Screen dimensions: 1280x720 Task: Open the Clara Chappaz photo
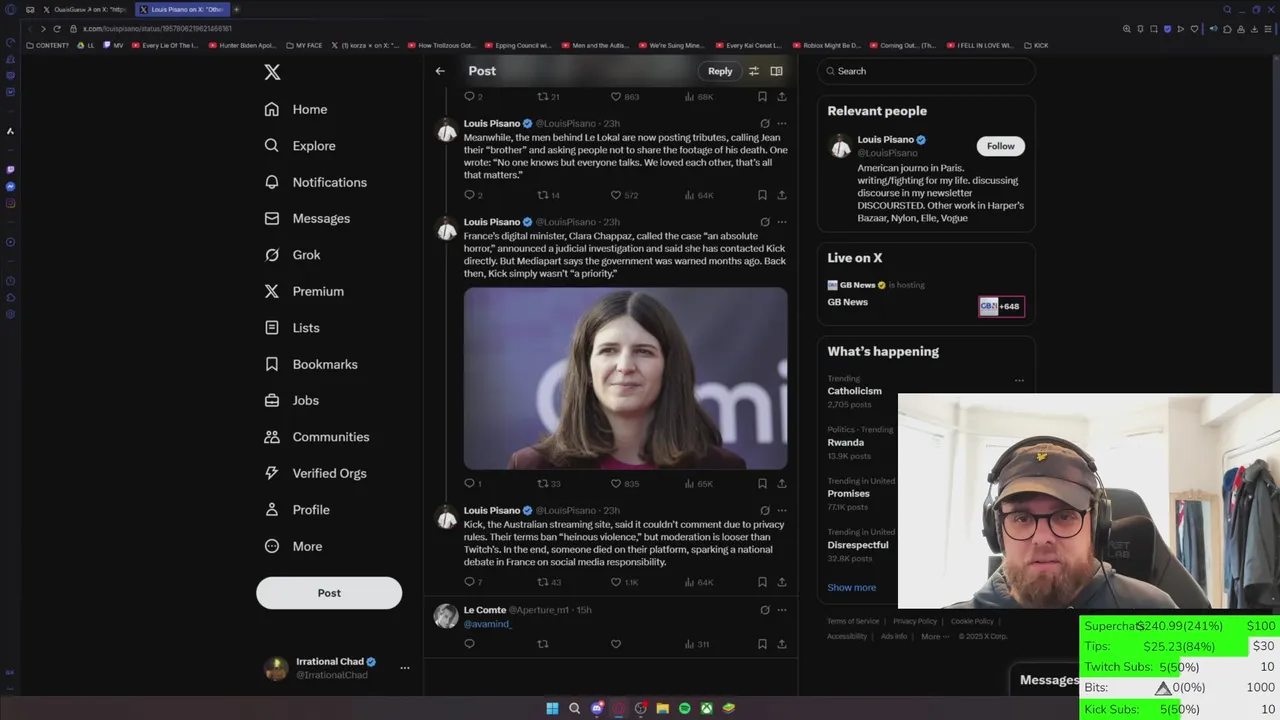pos(625,378)
